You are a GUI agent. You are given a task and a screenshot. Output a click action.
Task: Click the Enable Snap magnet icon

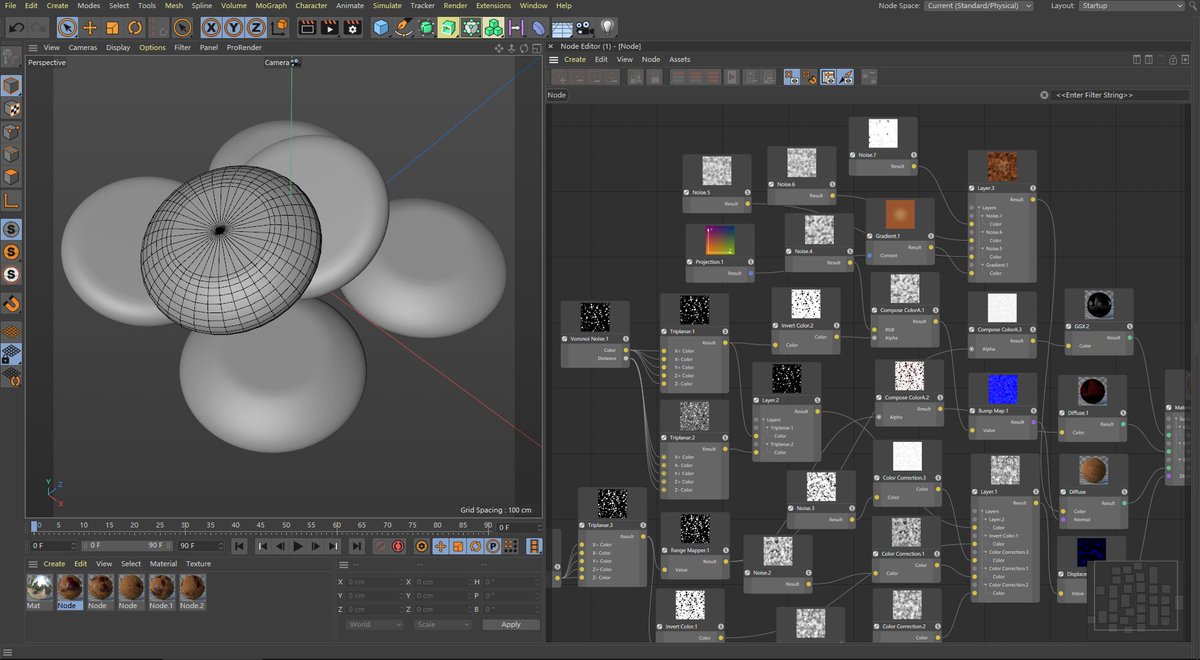click(11, 302)
